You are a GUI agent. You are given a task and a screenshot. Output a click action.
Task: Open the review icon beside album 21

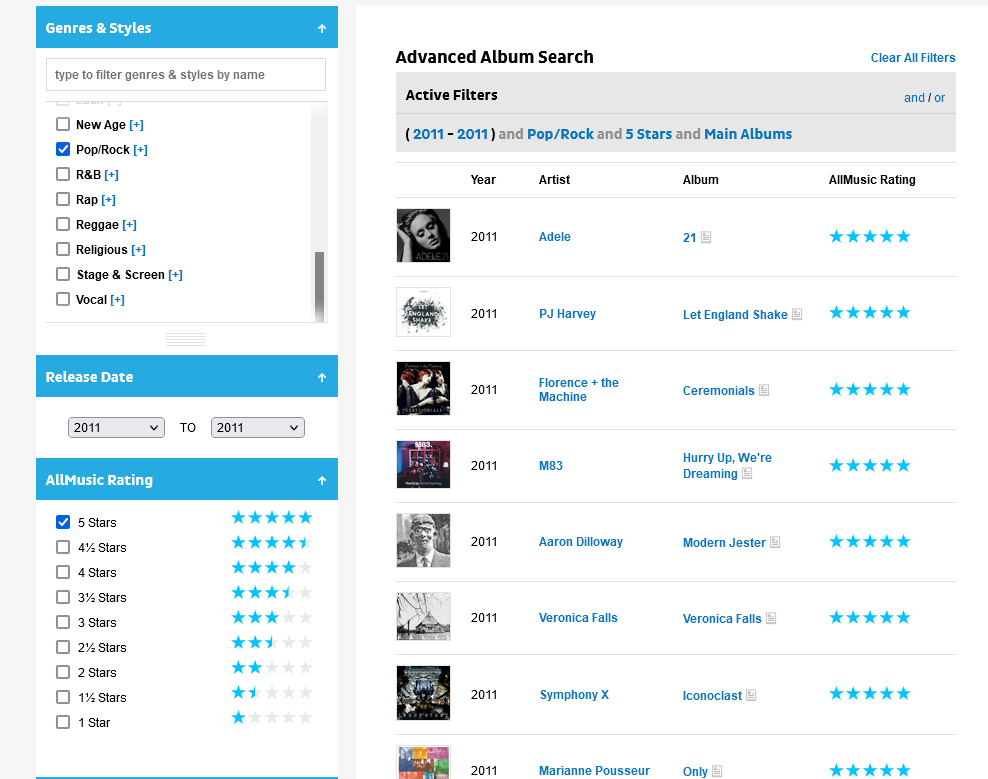706,238
